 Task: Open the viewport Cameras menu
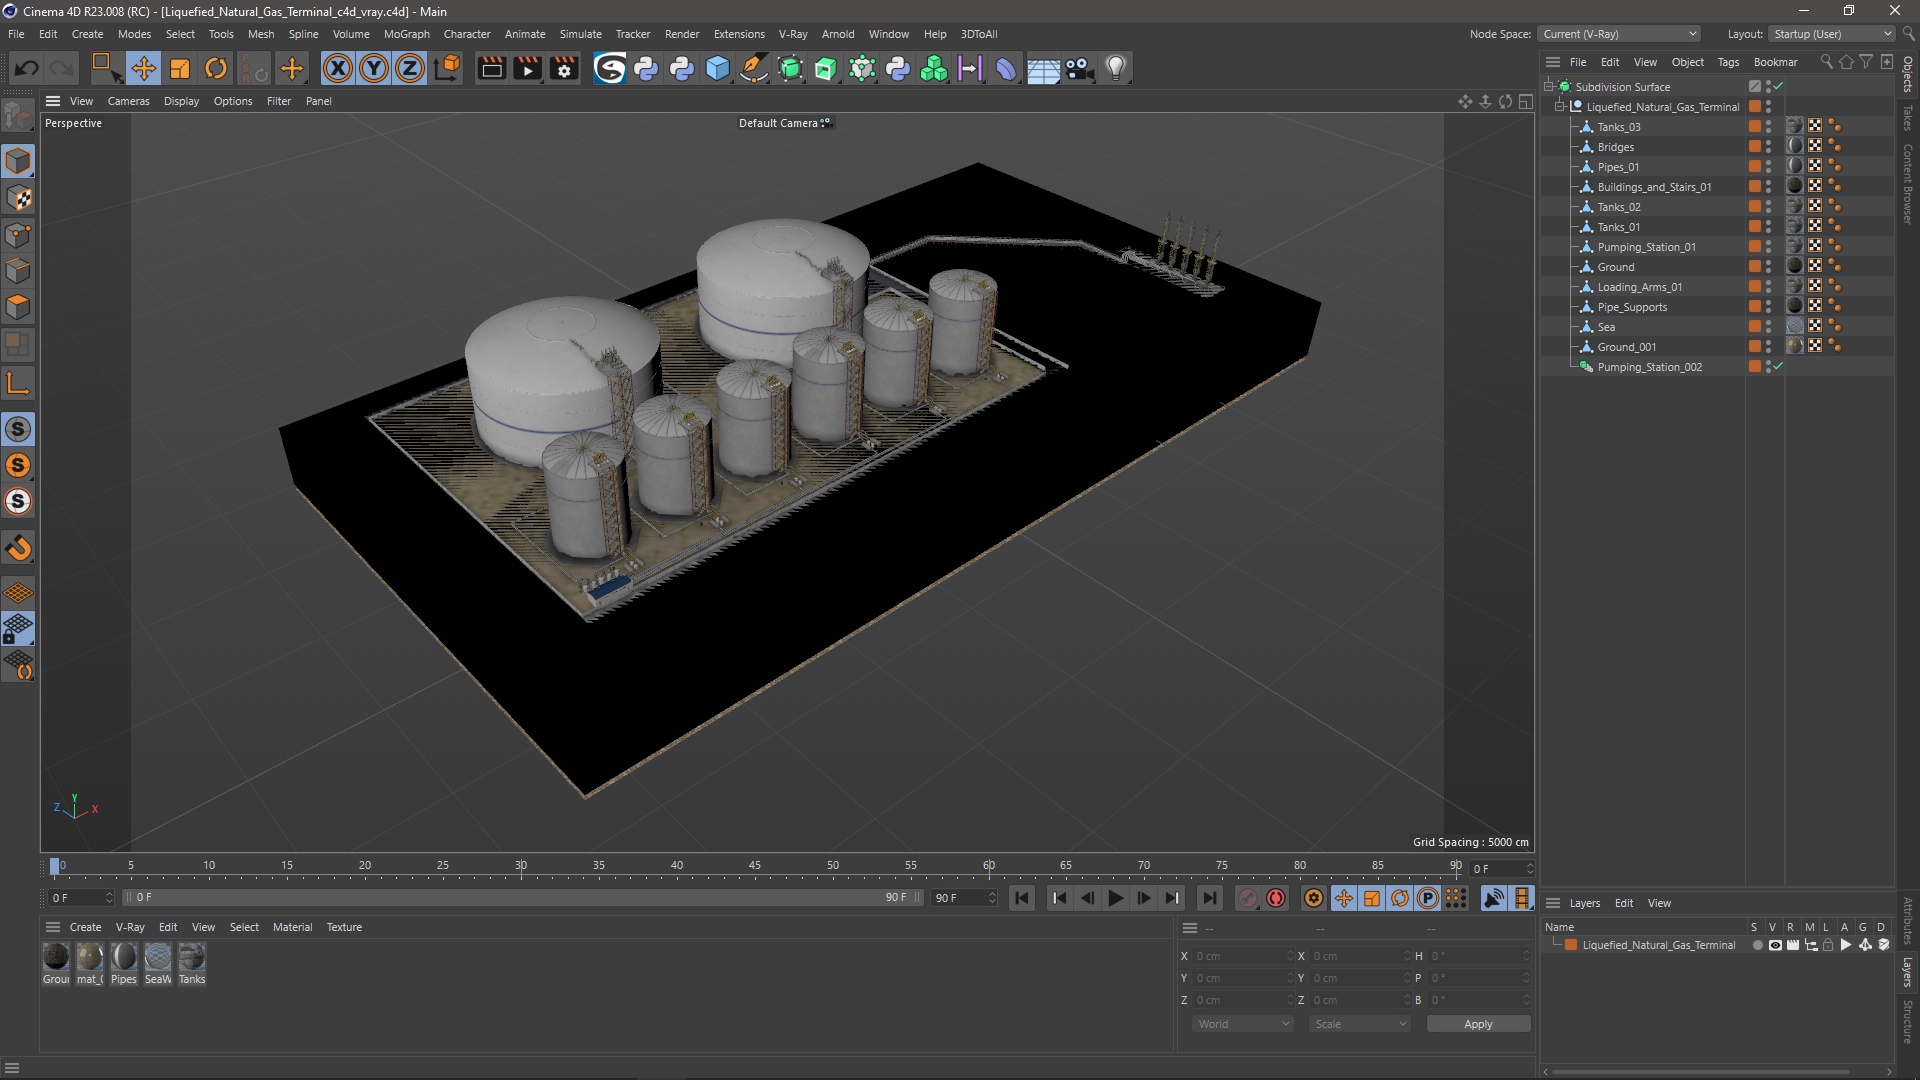[x=128, y=101]
